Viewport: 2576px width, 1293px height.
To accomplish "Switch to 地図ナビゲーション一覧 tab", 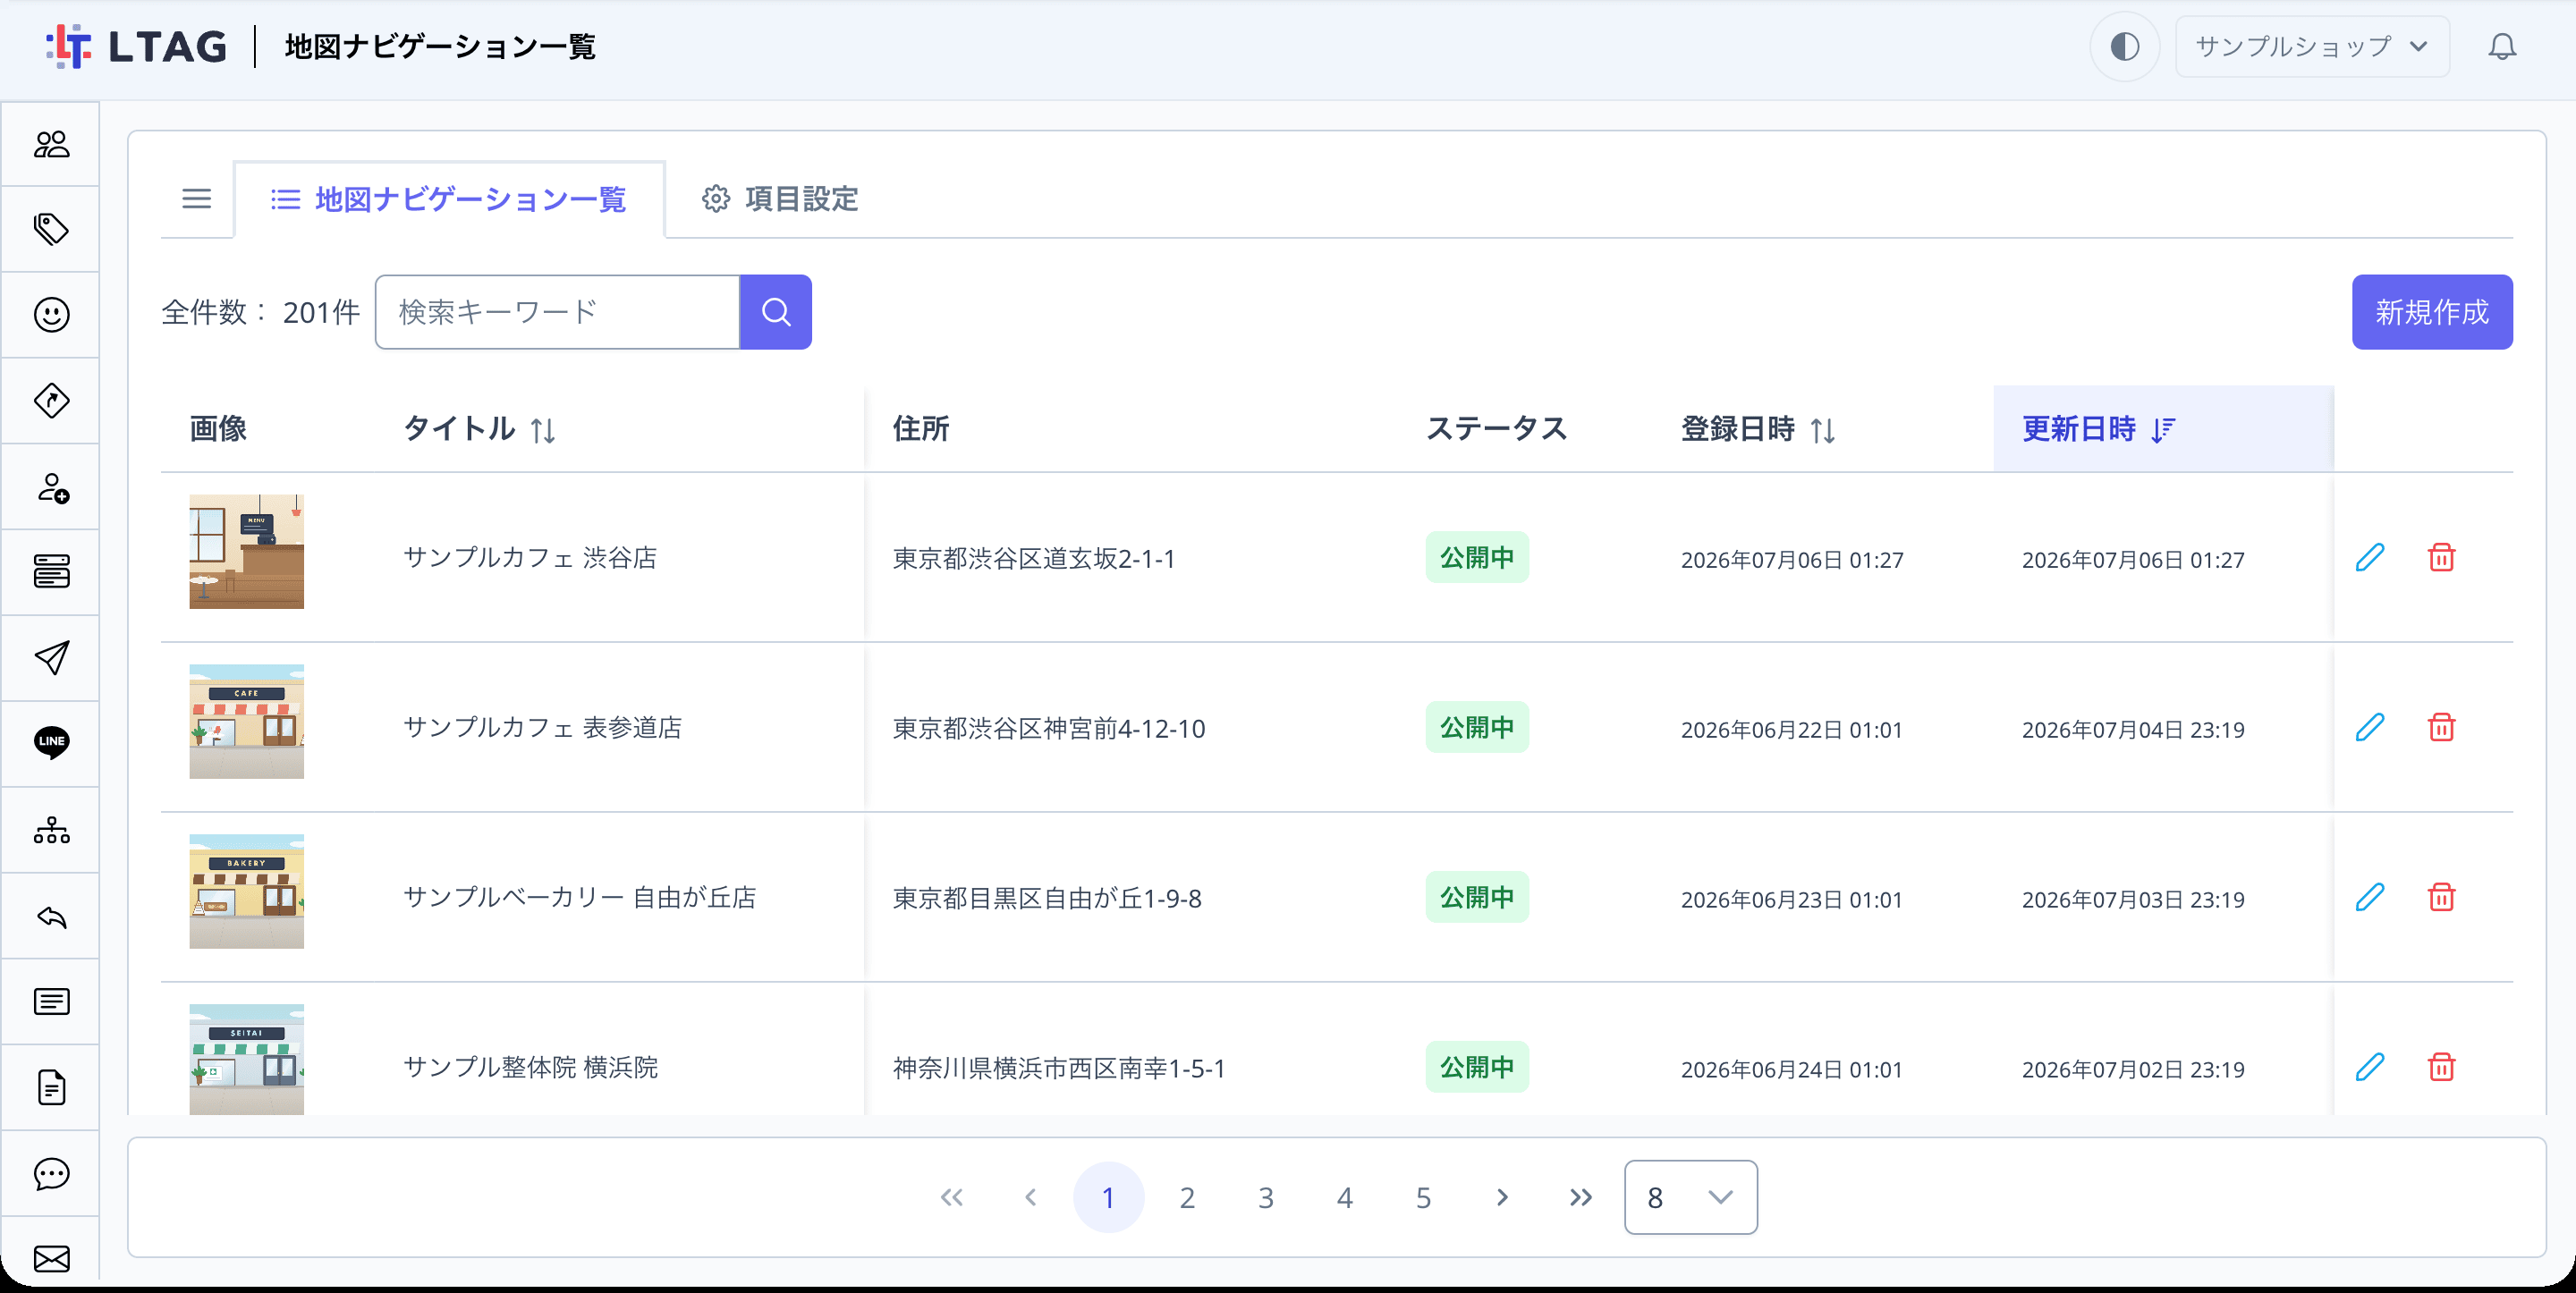I will pyautogui.click(x=449, y=199).
